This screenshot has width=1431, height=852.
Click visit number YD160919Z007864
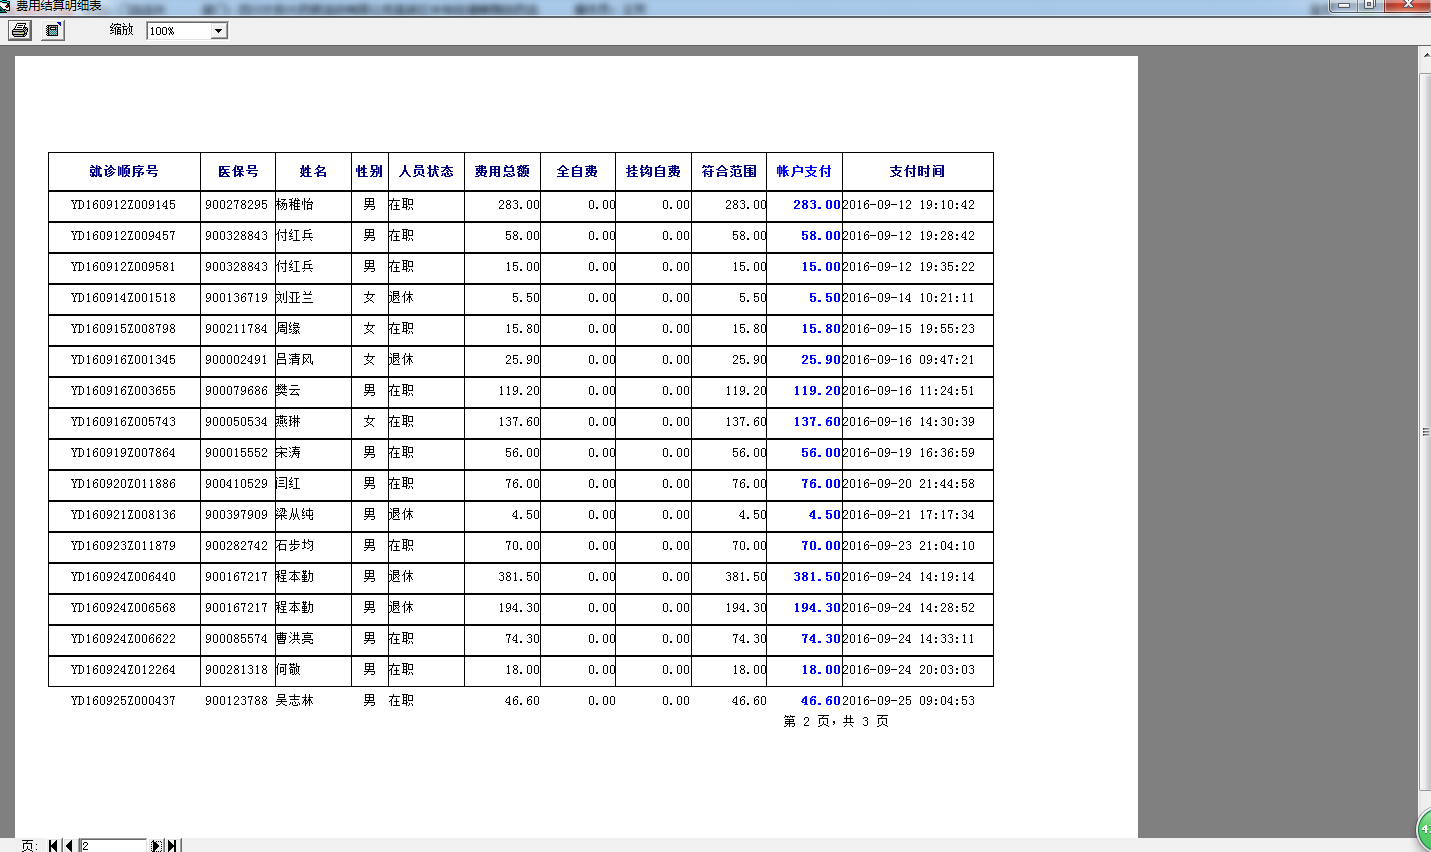coord(123,453)
